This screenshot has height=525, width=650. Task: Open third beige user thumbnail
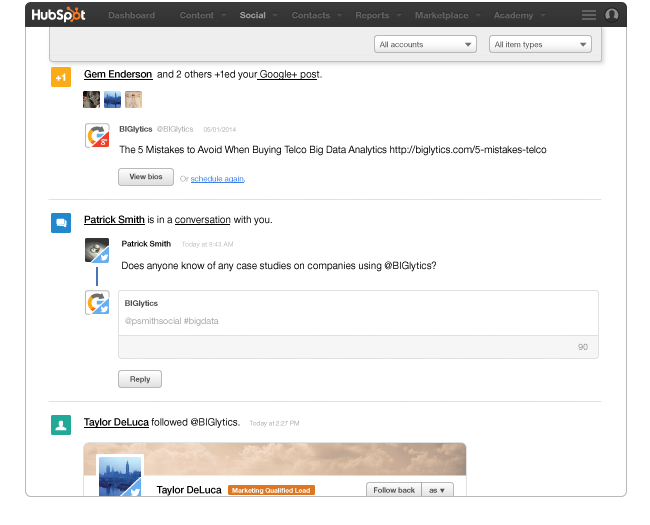point(133,100)
